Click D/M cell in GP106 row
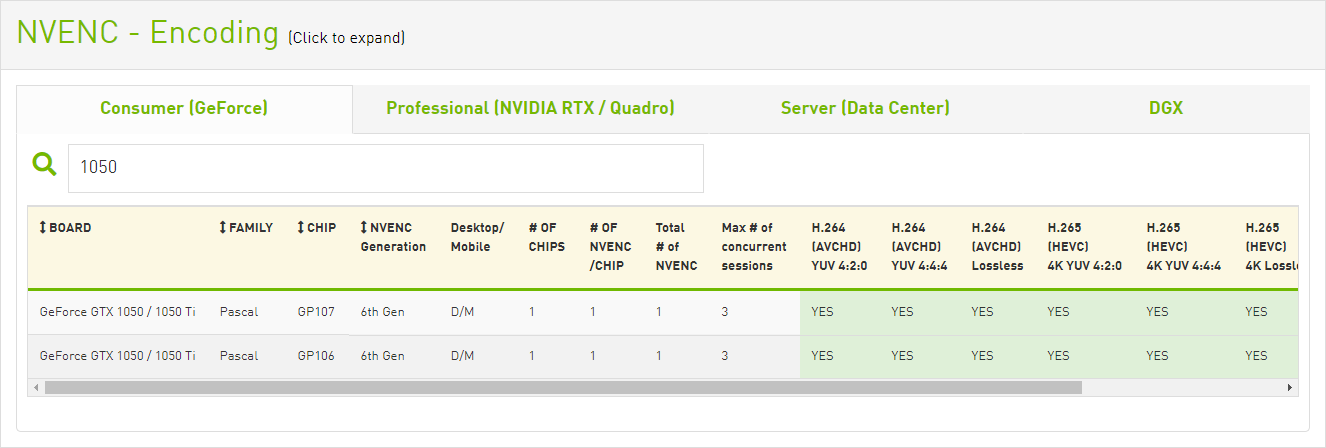 [x=462, y=356]
